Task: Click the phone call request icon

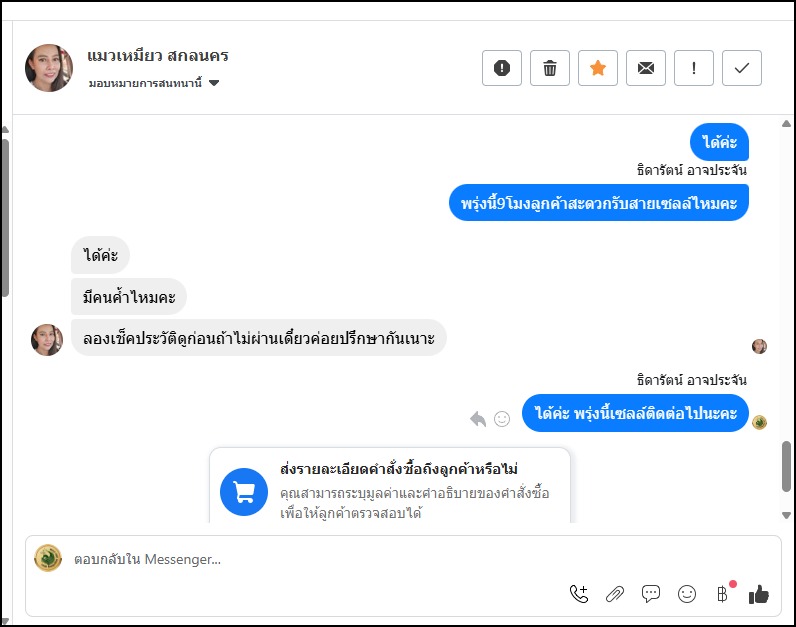Action: click(579, 594)
